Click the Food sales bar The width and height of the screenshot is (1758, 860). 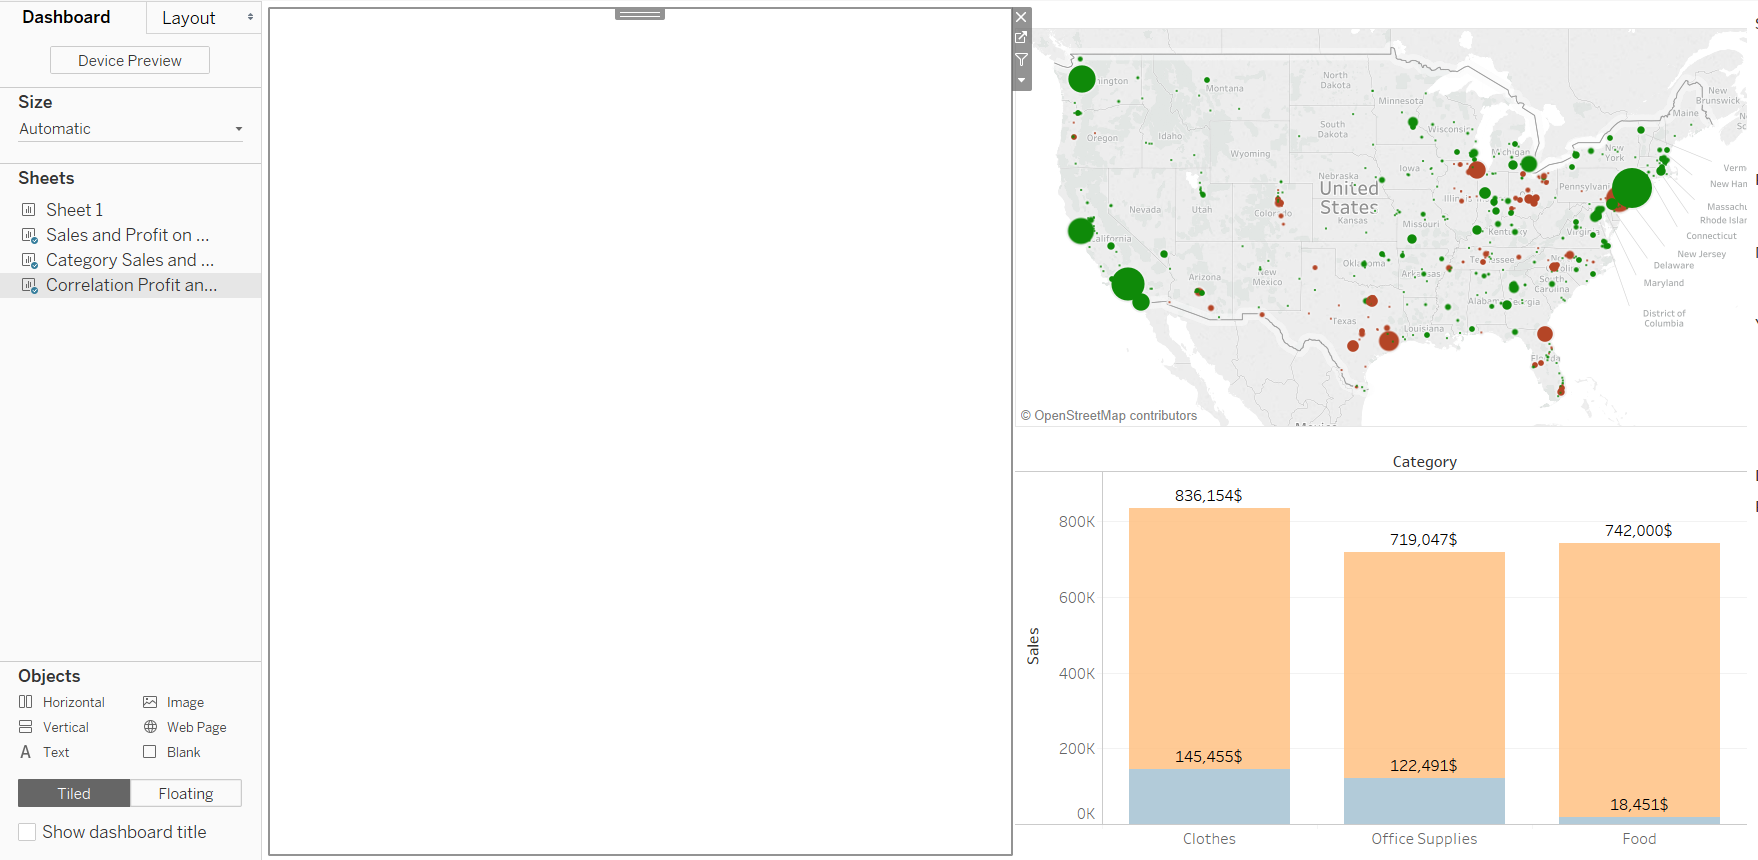1639,680
